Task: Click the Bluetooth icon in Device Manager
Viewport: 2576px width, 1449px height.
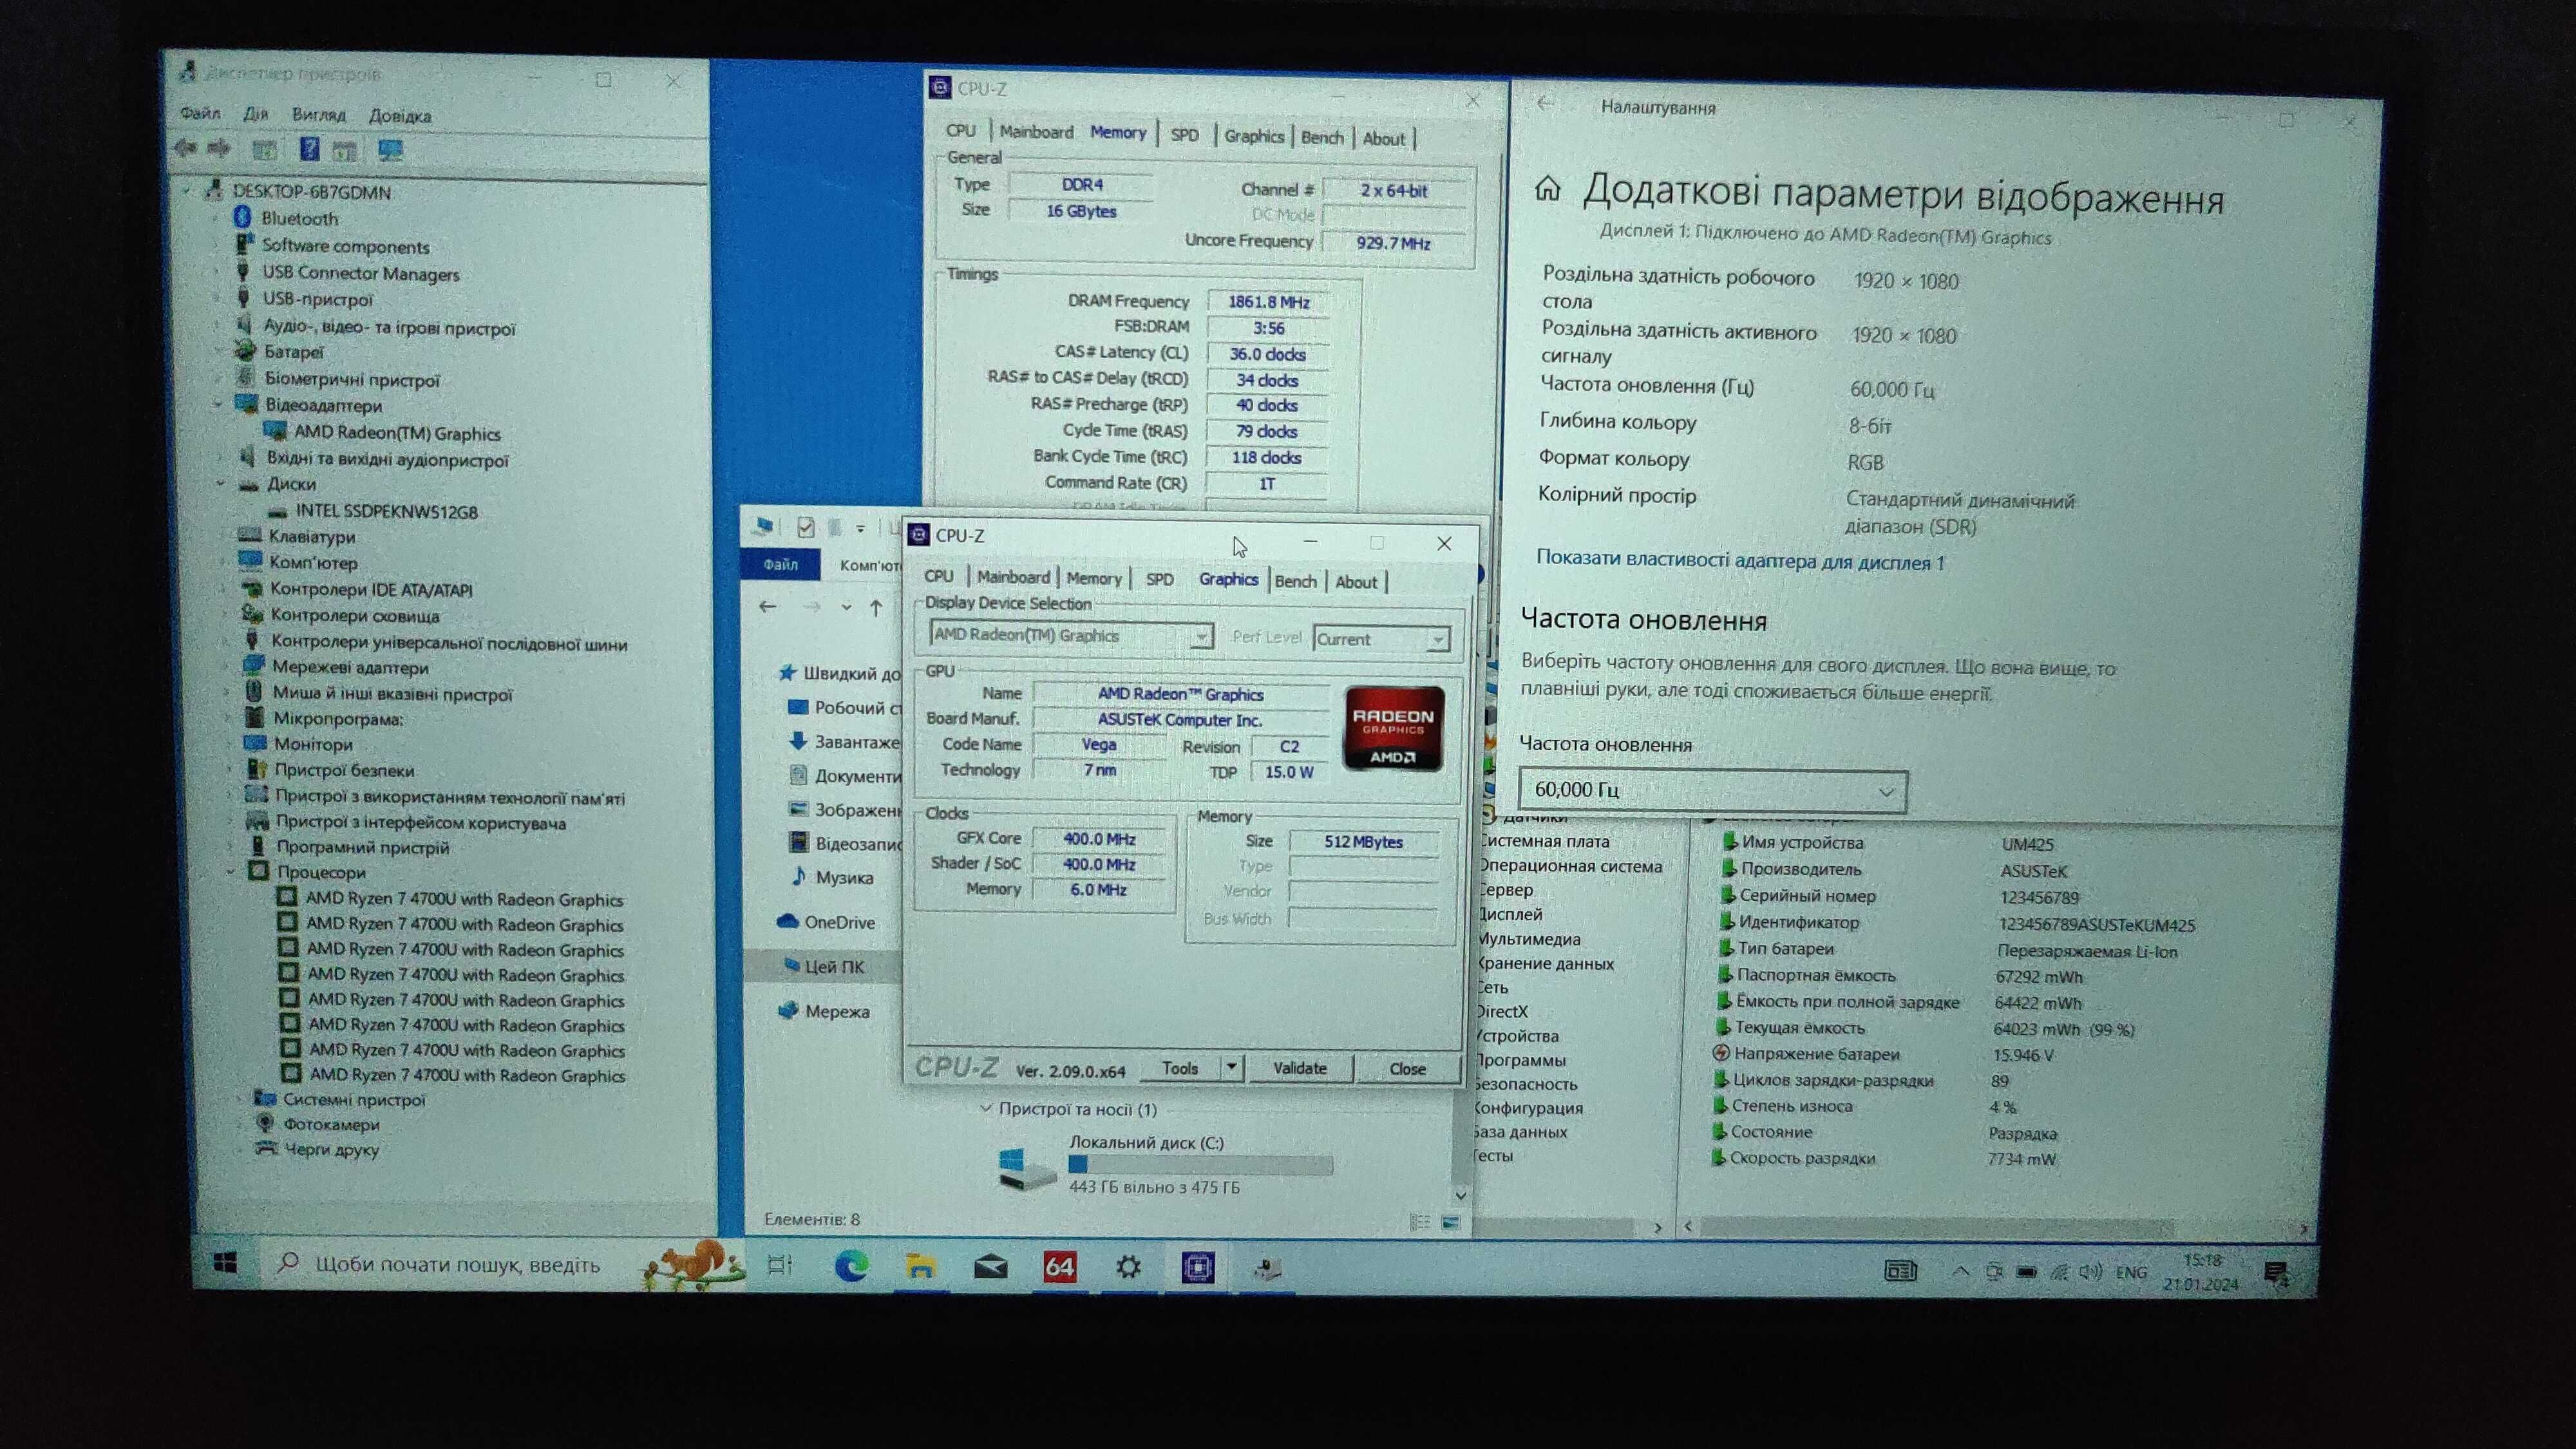Action: point(249,218)
